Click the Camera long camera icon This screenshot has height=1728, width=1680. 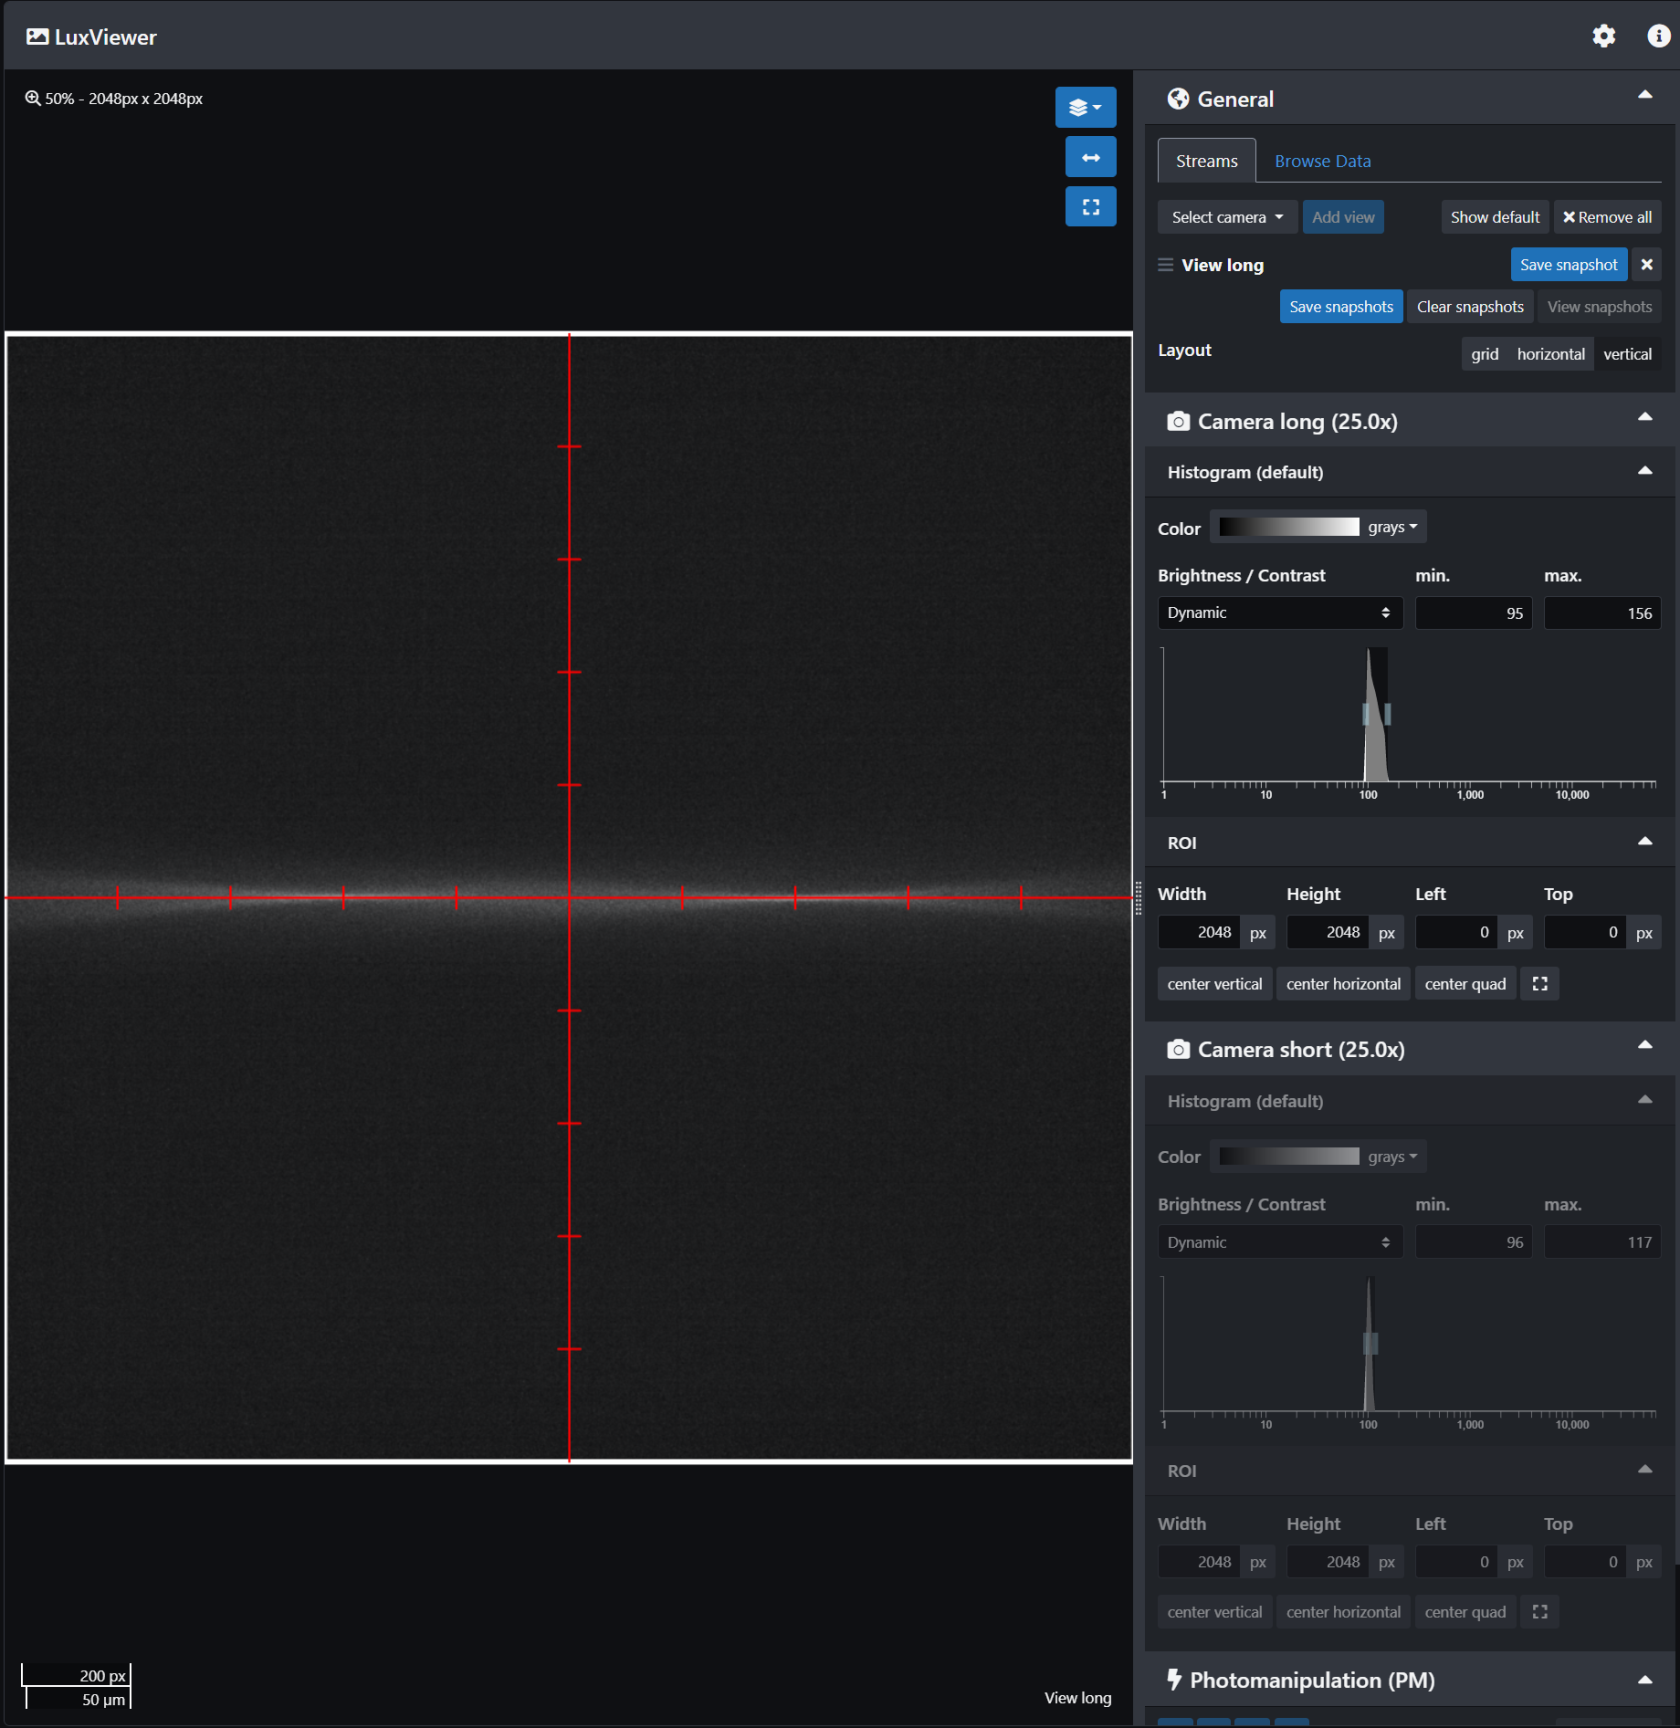click(1178, 422)
